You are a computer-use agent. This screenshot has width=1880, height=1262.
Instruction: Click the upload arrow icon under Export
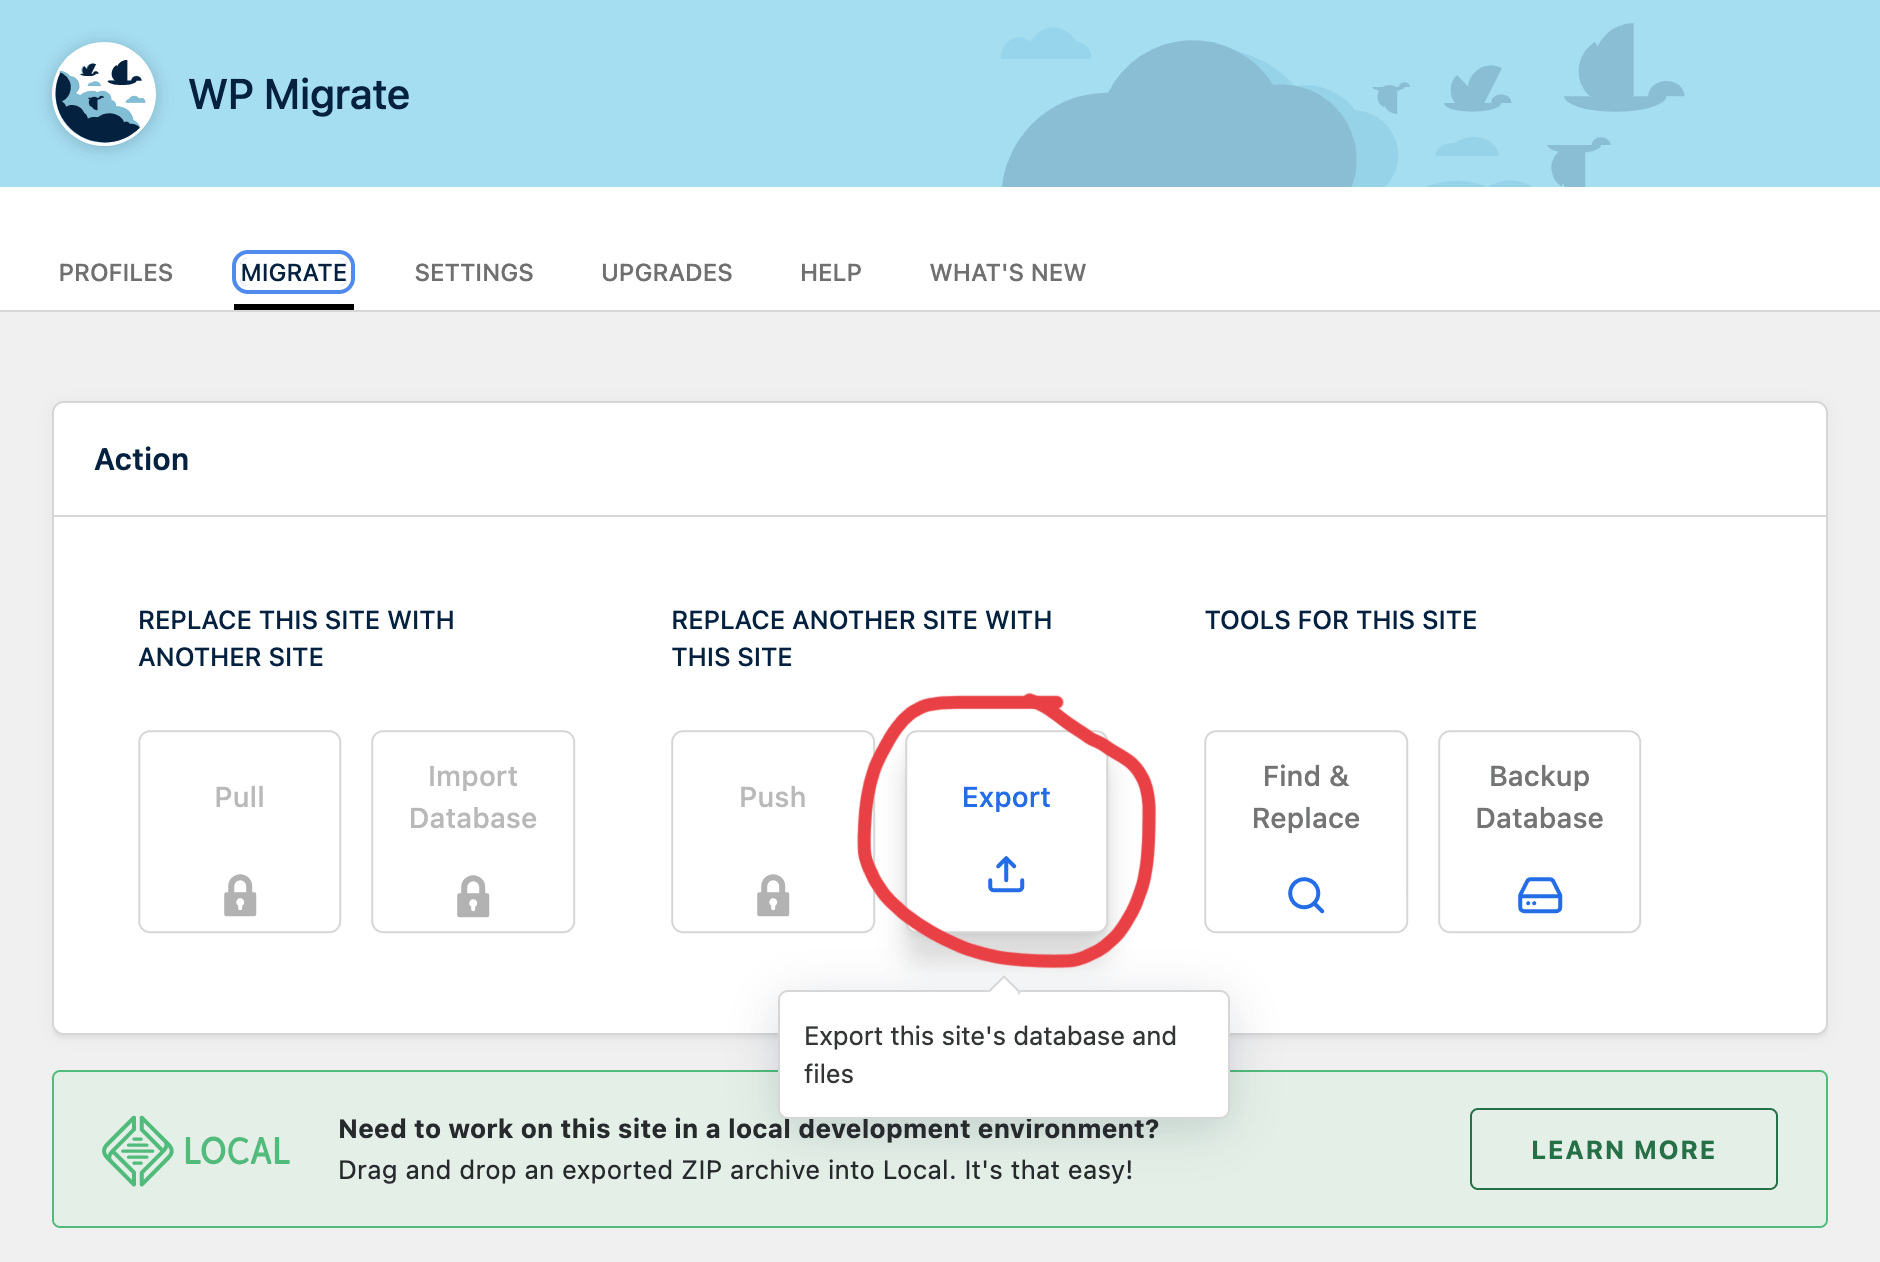tap(1006, 874)
